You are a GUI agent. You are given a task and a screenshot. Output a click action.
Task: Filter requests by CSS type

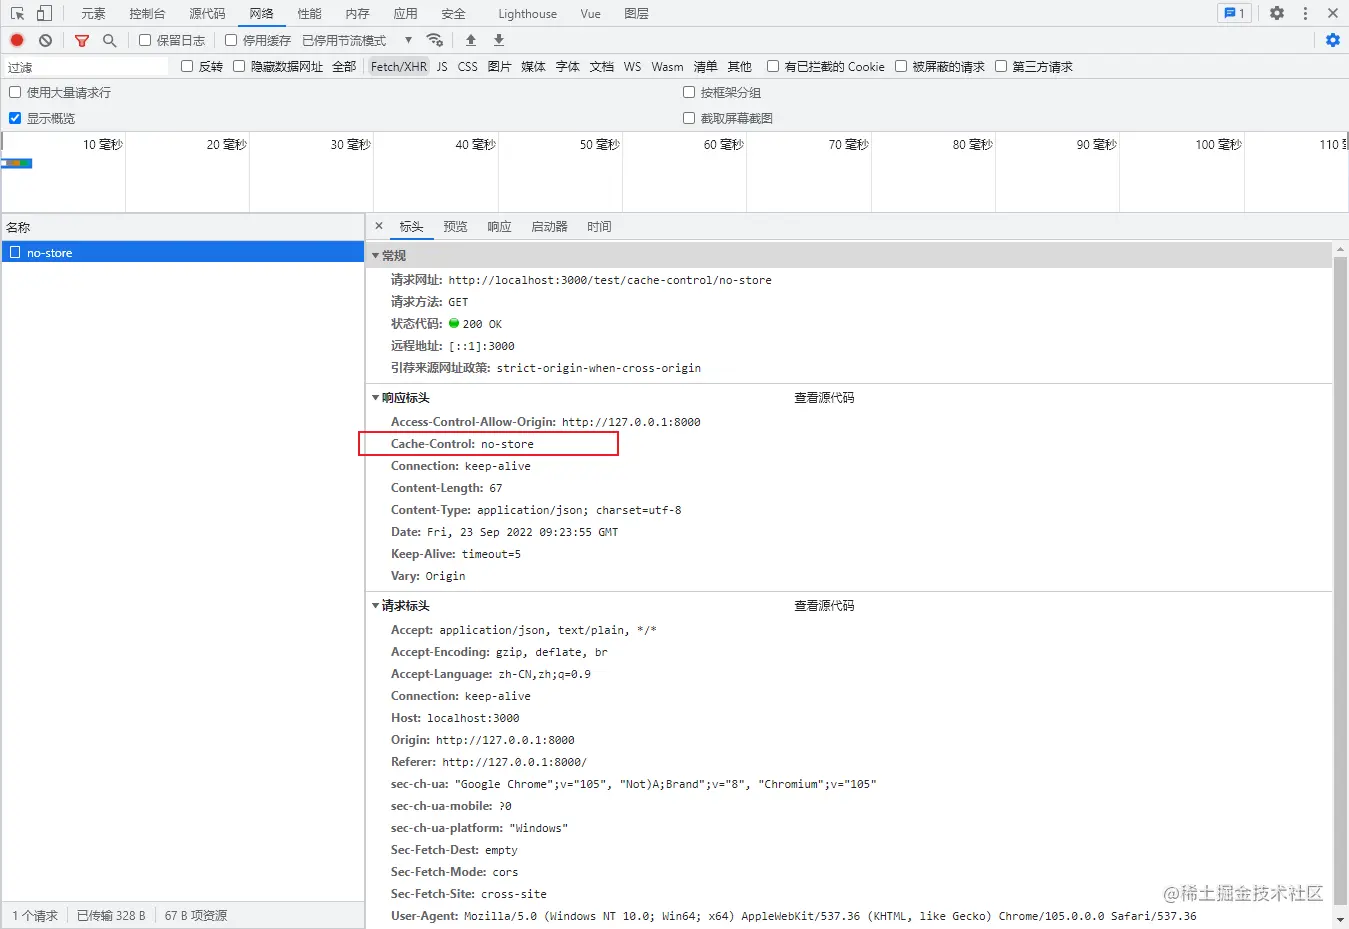click(467, 66)
